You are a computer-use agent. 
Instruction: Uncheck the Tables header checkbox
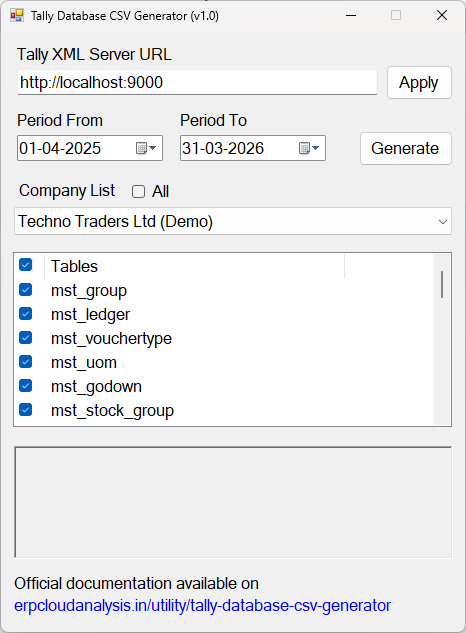tap(25, 265)
